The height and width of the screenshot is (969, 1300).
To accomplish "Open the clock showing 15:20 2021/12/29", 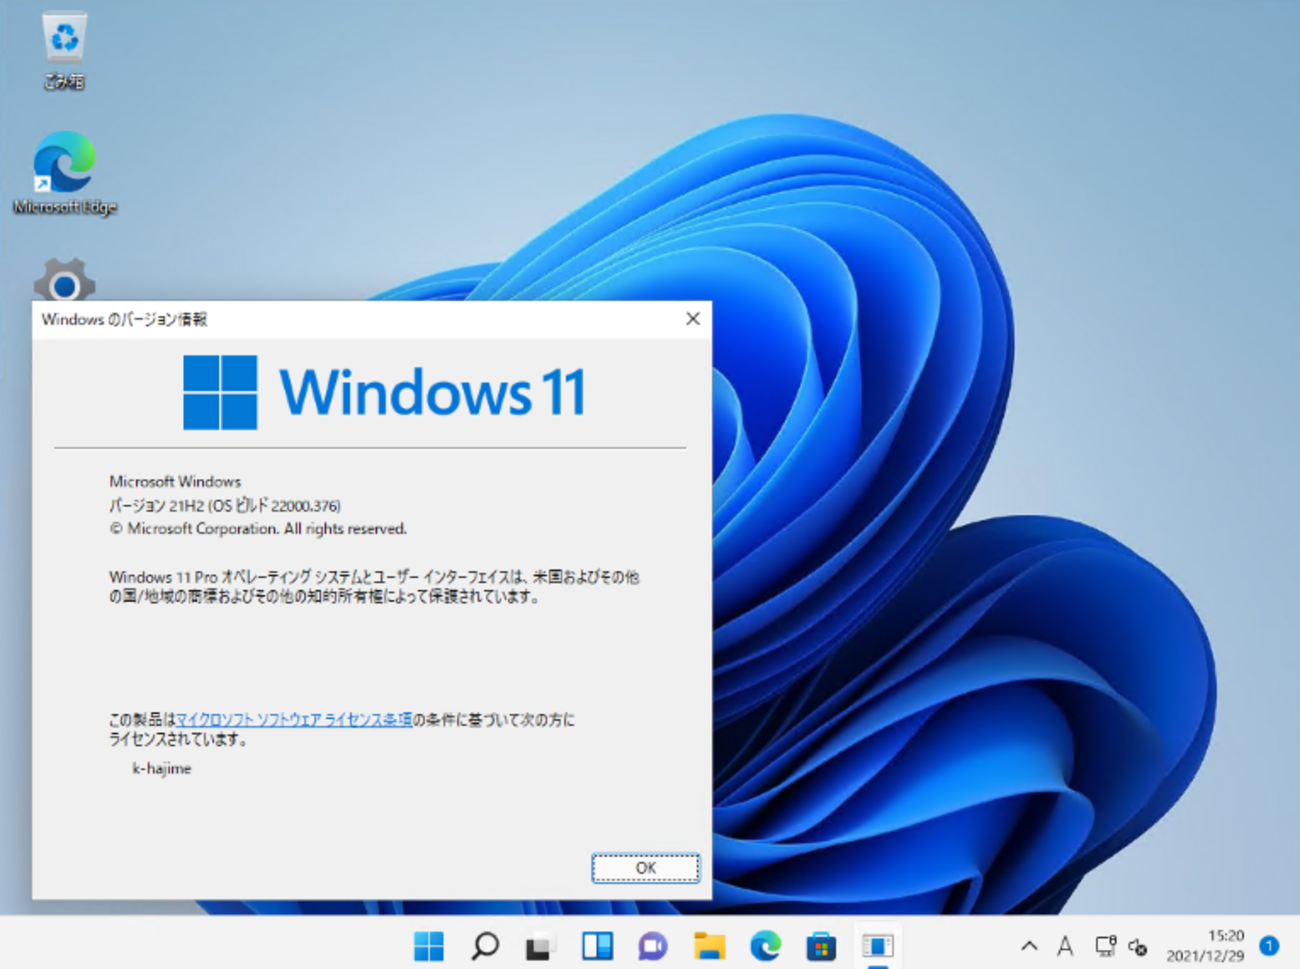I will pos(1205,945).
